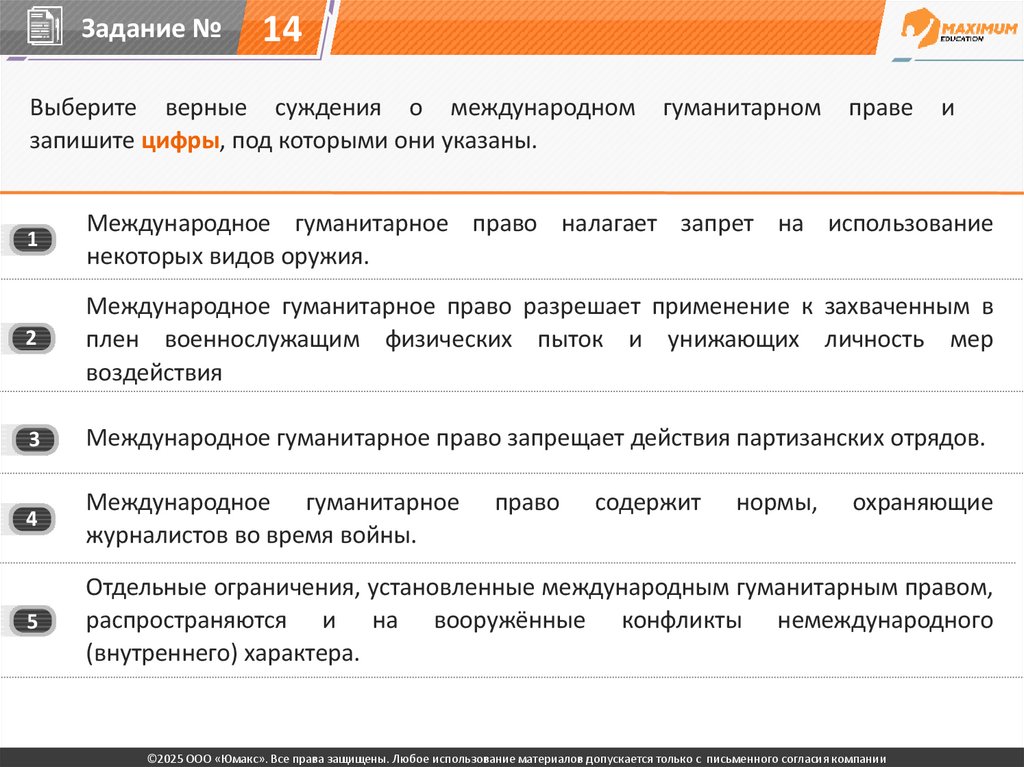The image size is (1024, 767).
Task: Click statement about физических пыток военнослужащим
Action: pyautogui.click(x=539, y=339)
